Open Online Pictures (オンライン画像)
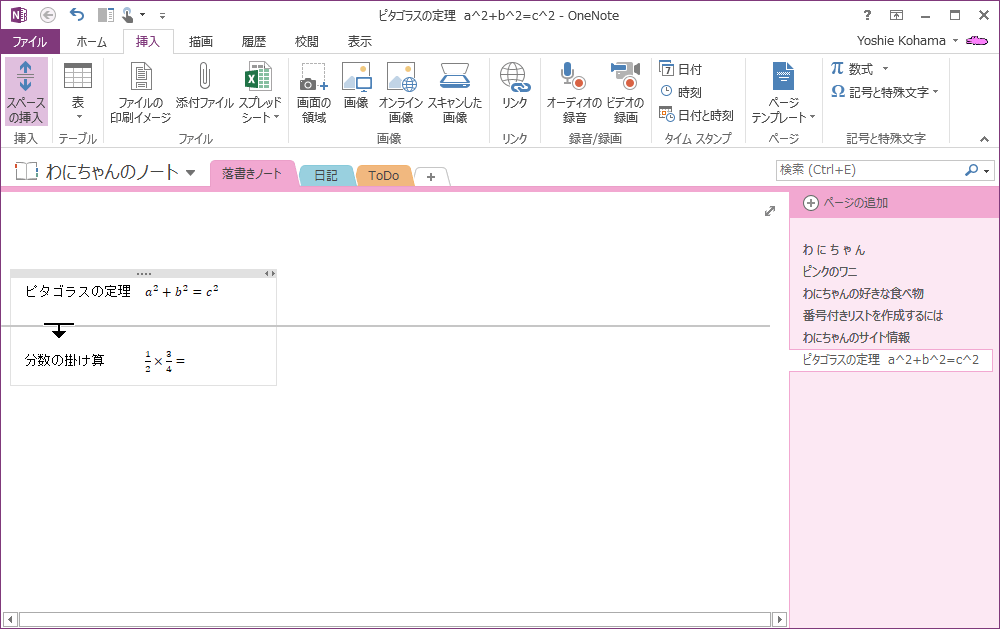The width and height of the screenshot is (1000, 629). (401, 92)
